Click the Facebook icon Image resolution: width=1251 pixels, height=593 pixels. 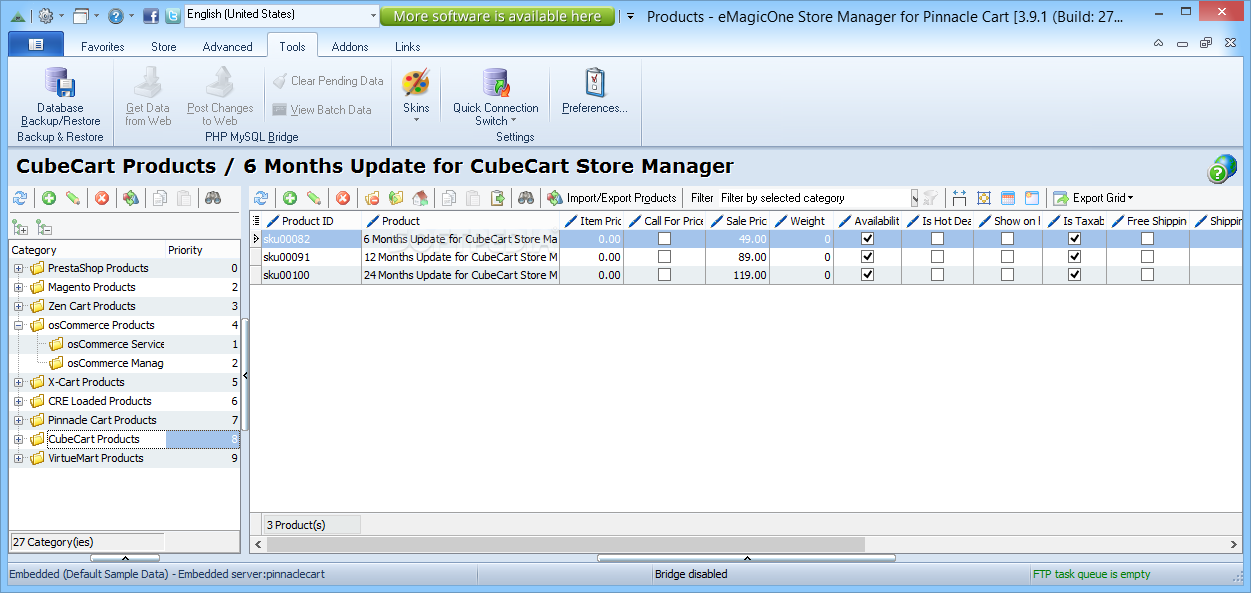click(x=151, y=16)
